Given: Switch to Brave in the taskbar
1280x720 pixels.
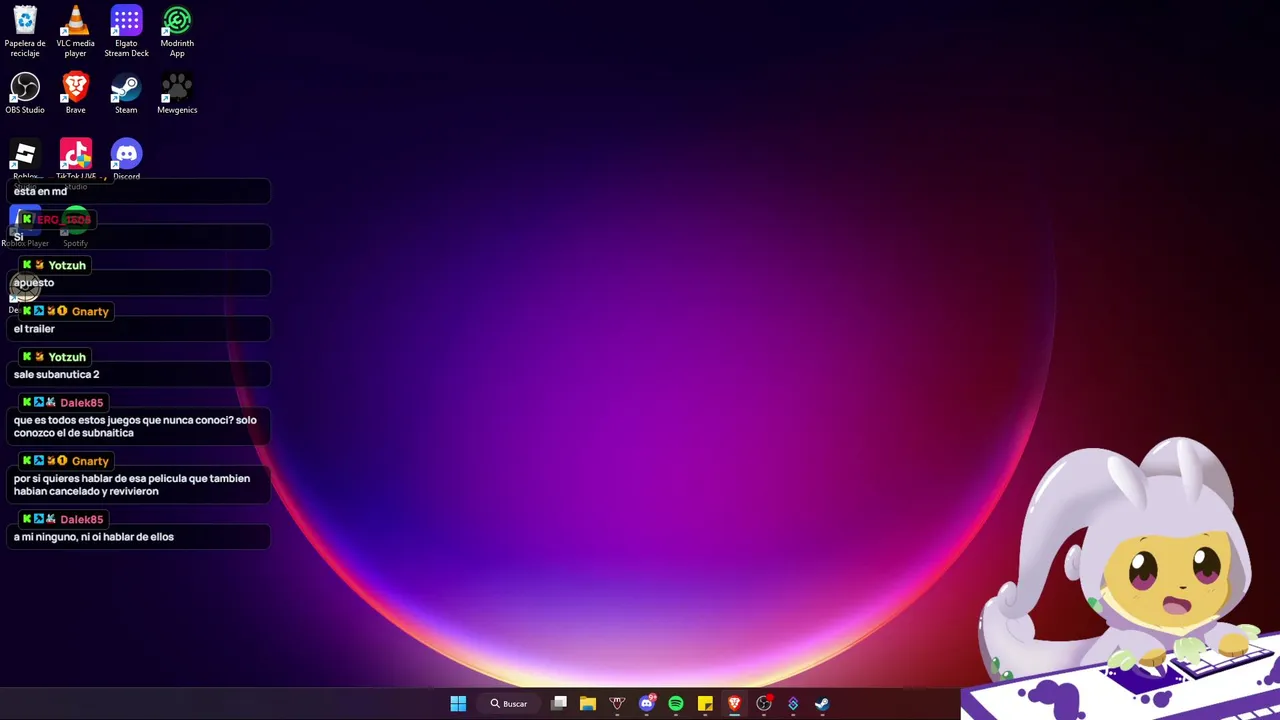Looking at the screenshot, I should click(734, 704).
